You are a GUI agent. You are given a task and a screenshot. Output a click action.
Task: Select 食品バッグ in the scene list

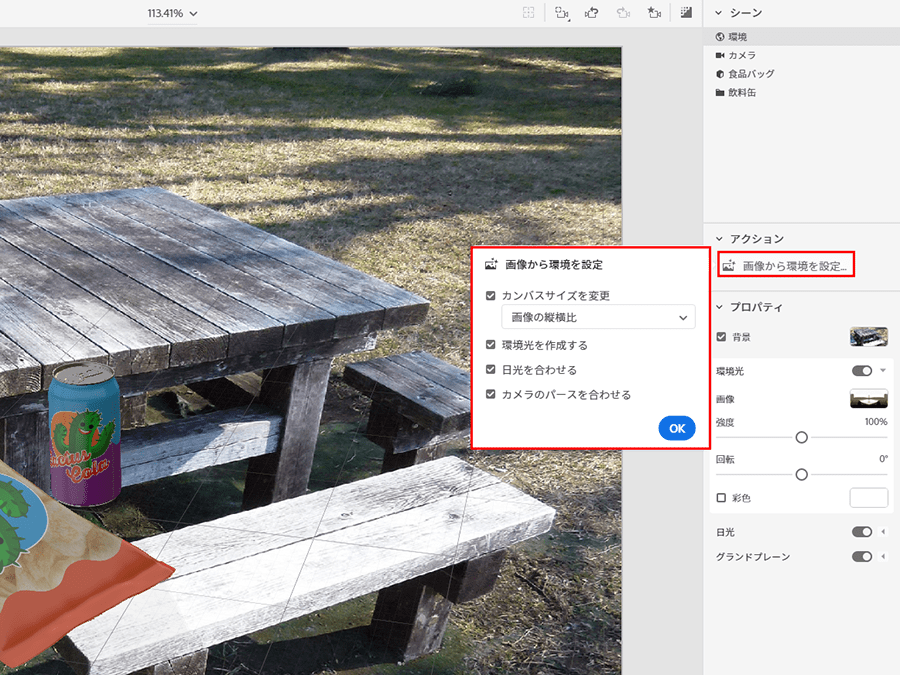click(801, 74)
